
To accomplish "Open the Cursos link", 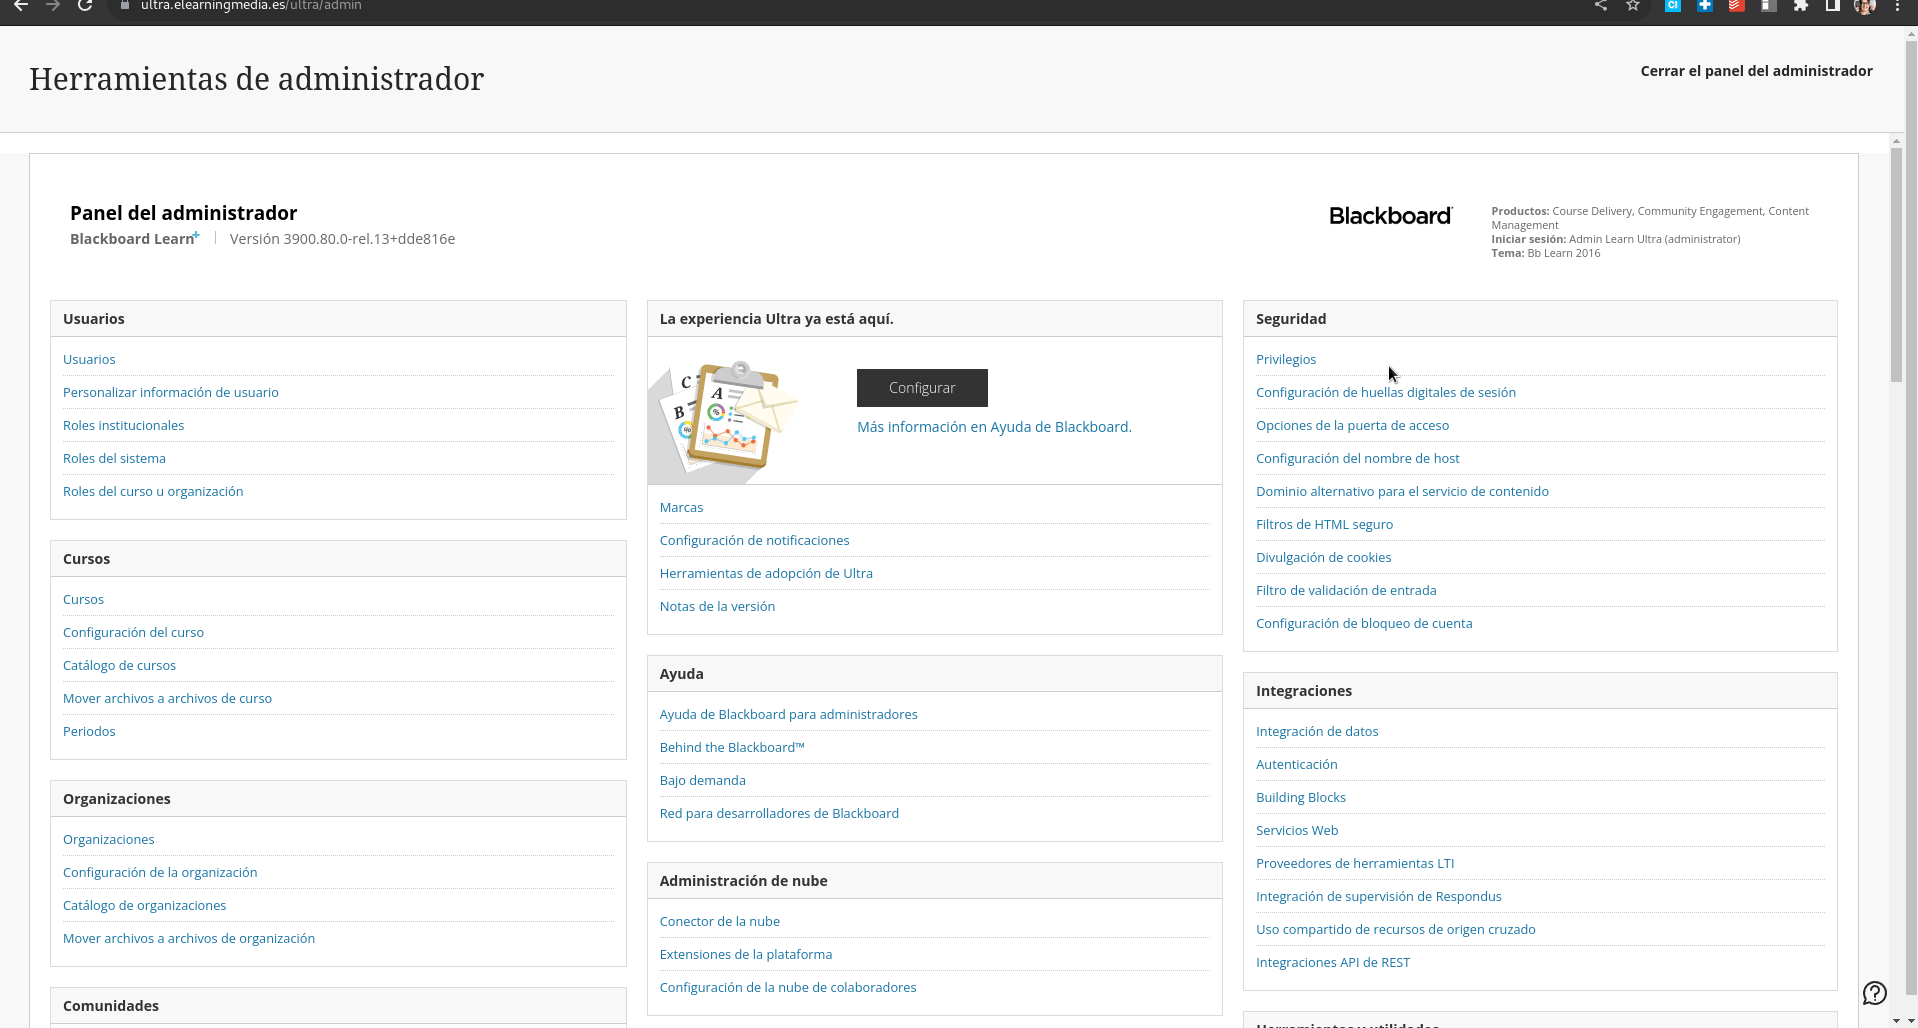I will tap(83, 600).
